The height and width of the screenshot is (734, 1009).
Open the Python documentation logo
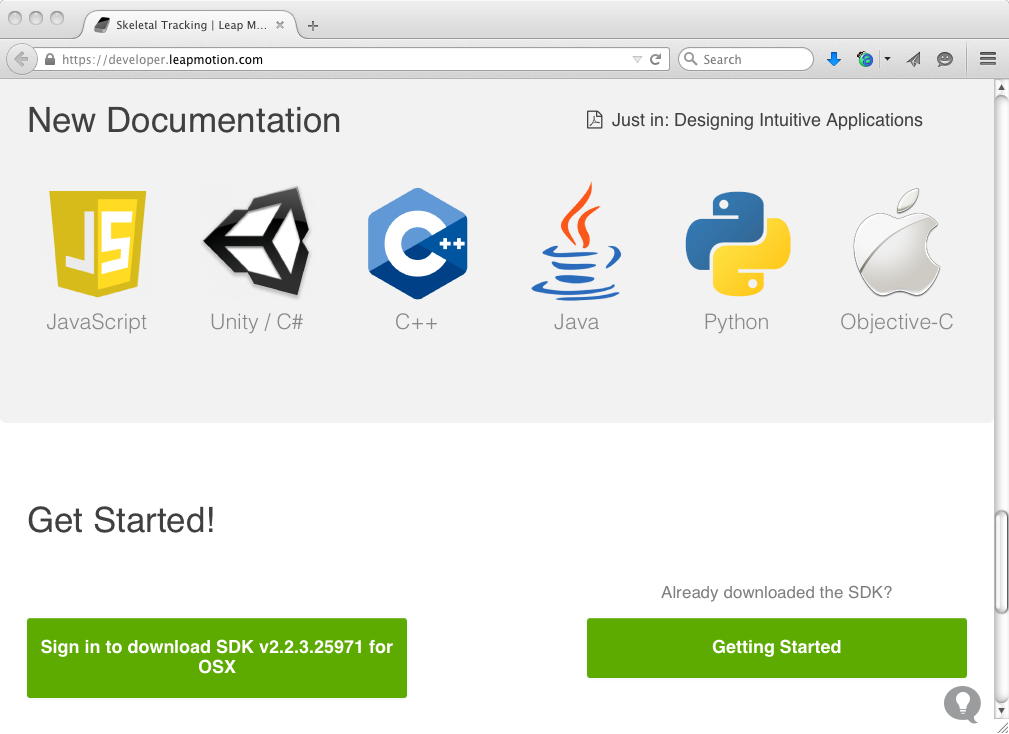737,243
